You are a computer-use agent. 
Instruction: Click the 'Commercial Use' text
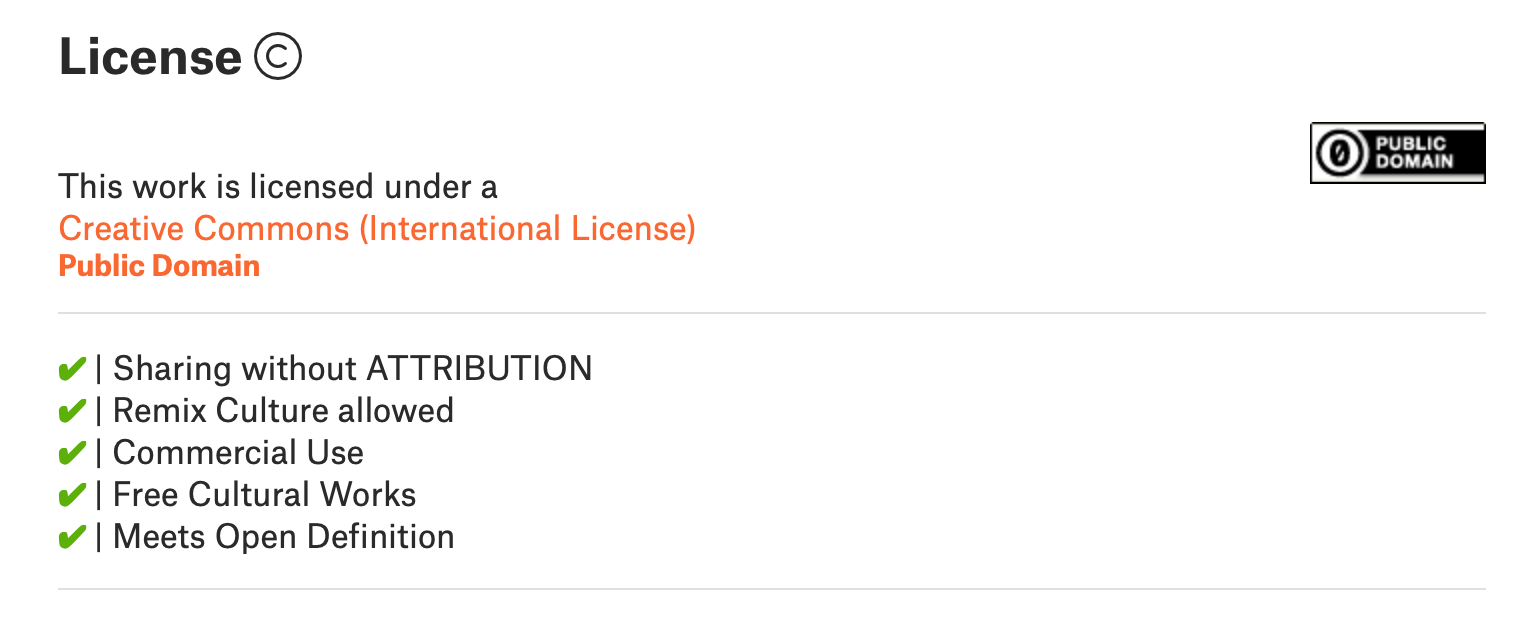click(x=238, y=453)
